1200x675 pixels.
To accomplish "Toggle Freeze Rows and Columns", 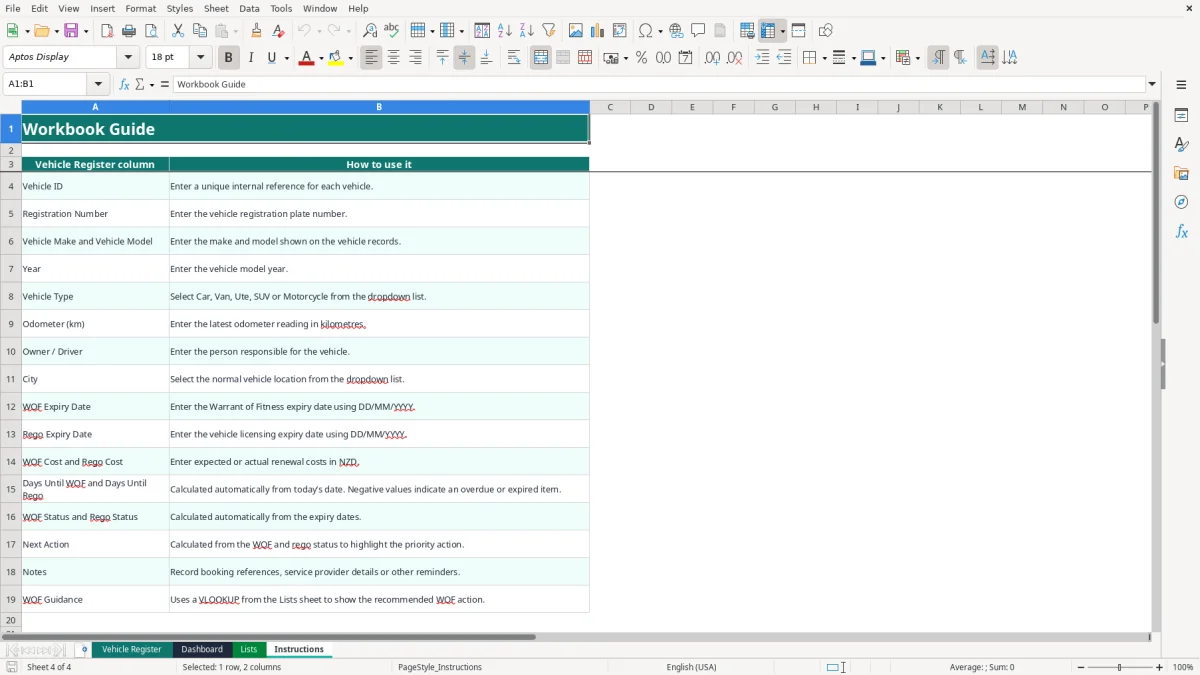I will tap(768, 31).
